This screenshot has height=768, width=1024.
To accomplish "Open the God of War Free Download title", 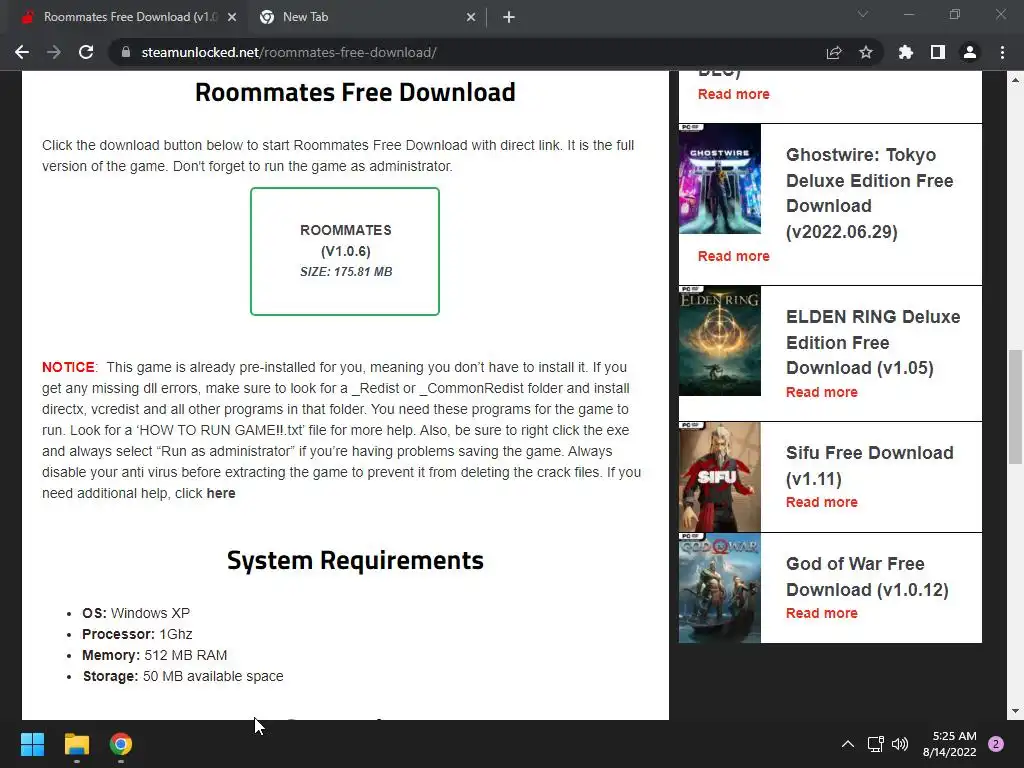I will (867, 577).
